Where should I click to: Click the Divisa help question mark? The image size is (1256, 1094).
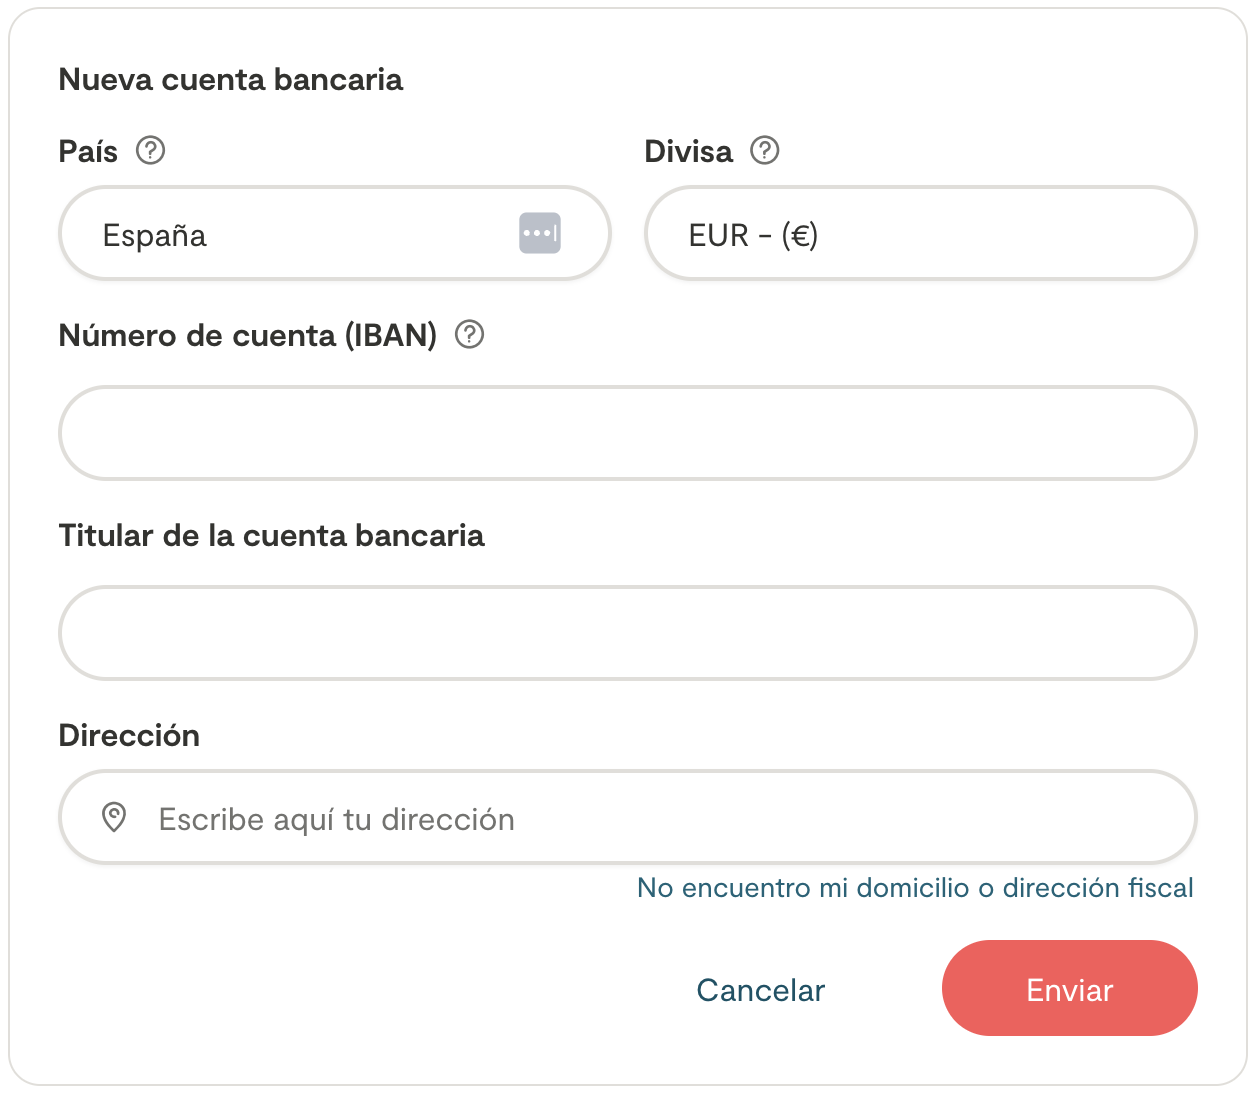pyautogui.click(x=765, y=151)
